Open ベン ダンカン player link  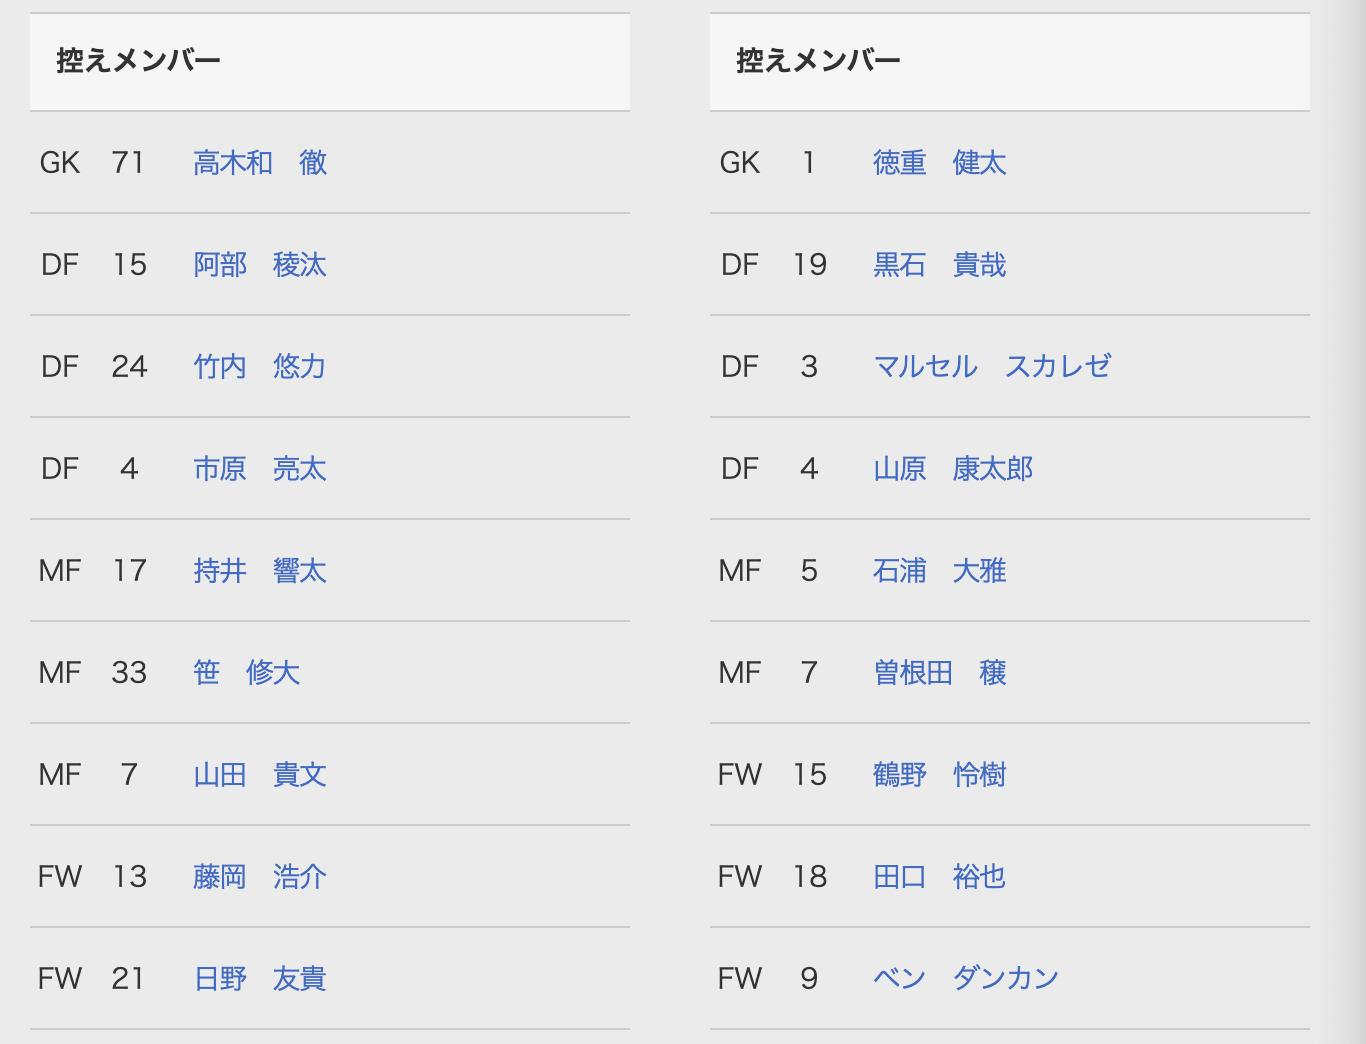click(965, 979)
